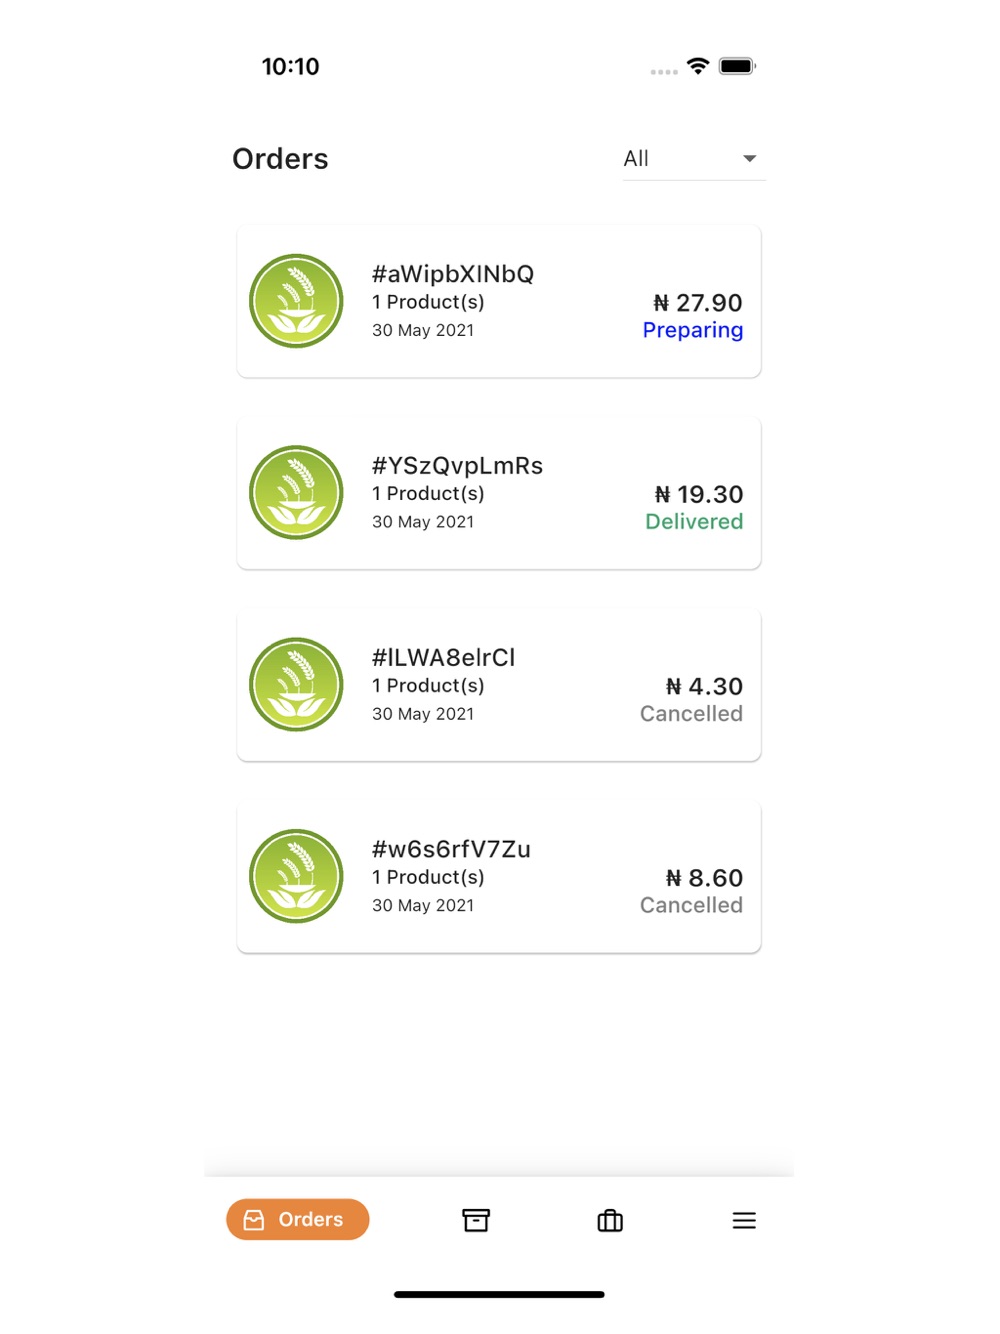This screenshot has width=1000, height=1334.
Task: Expand the All filter dropdown arrow
Action: tap(749, 159)
